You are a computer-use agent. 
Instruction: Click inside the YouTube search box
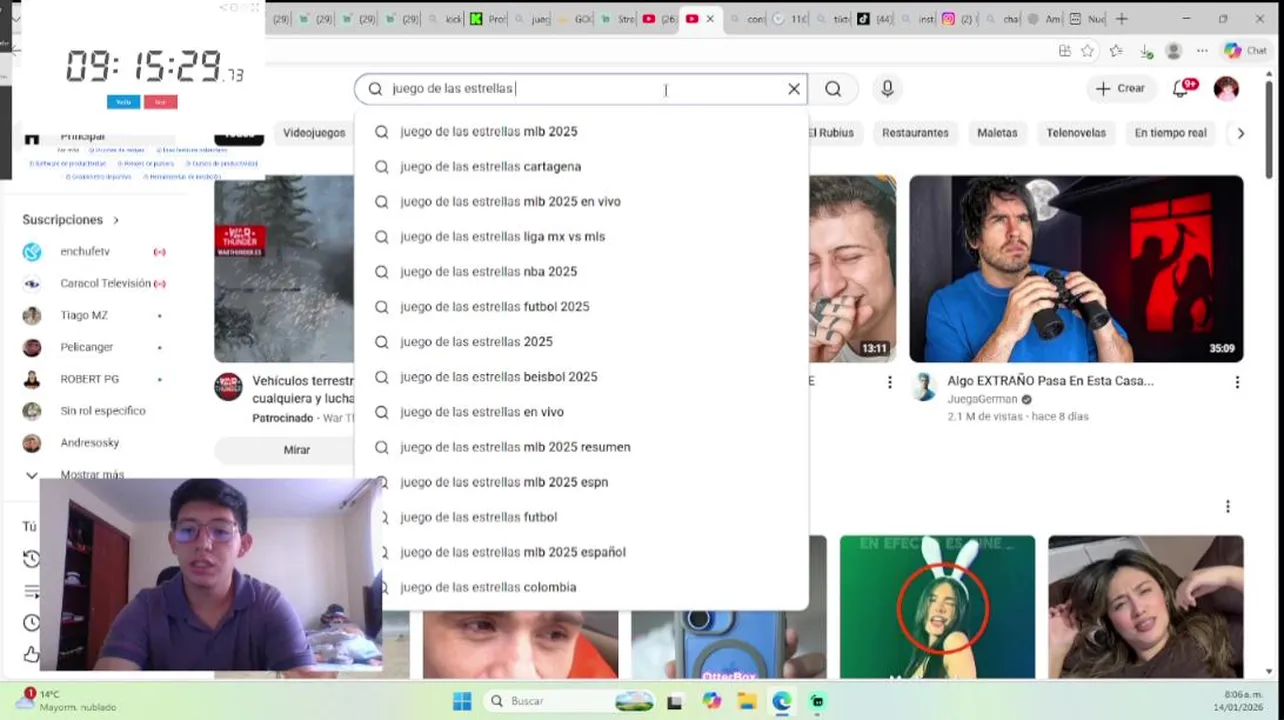coord(580,89)
